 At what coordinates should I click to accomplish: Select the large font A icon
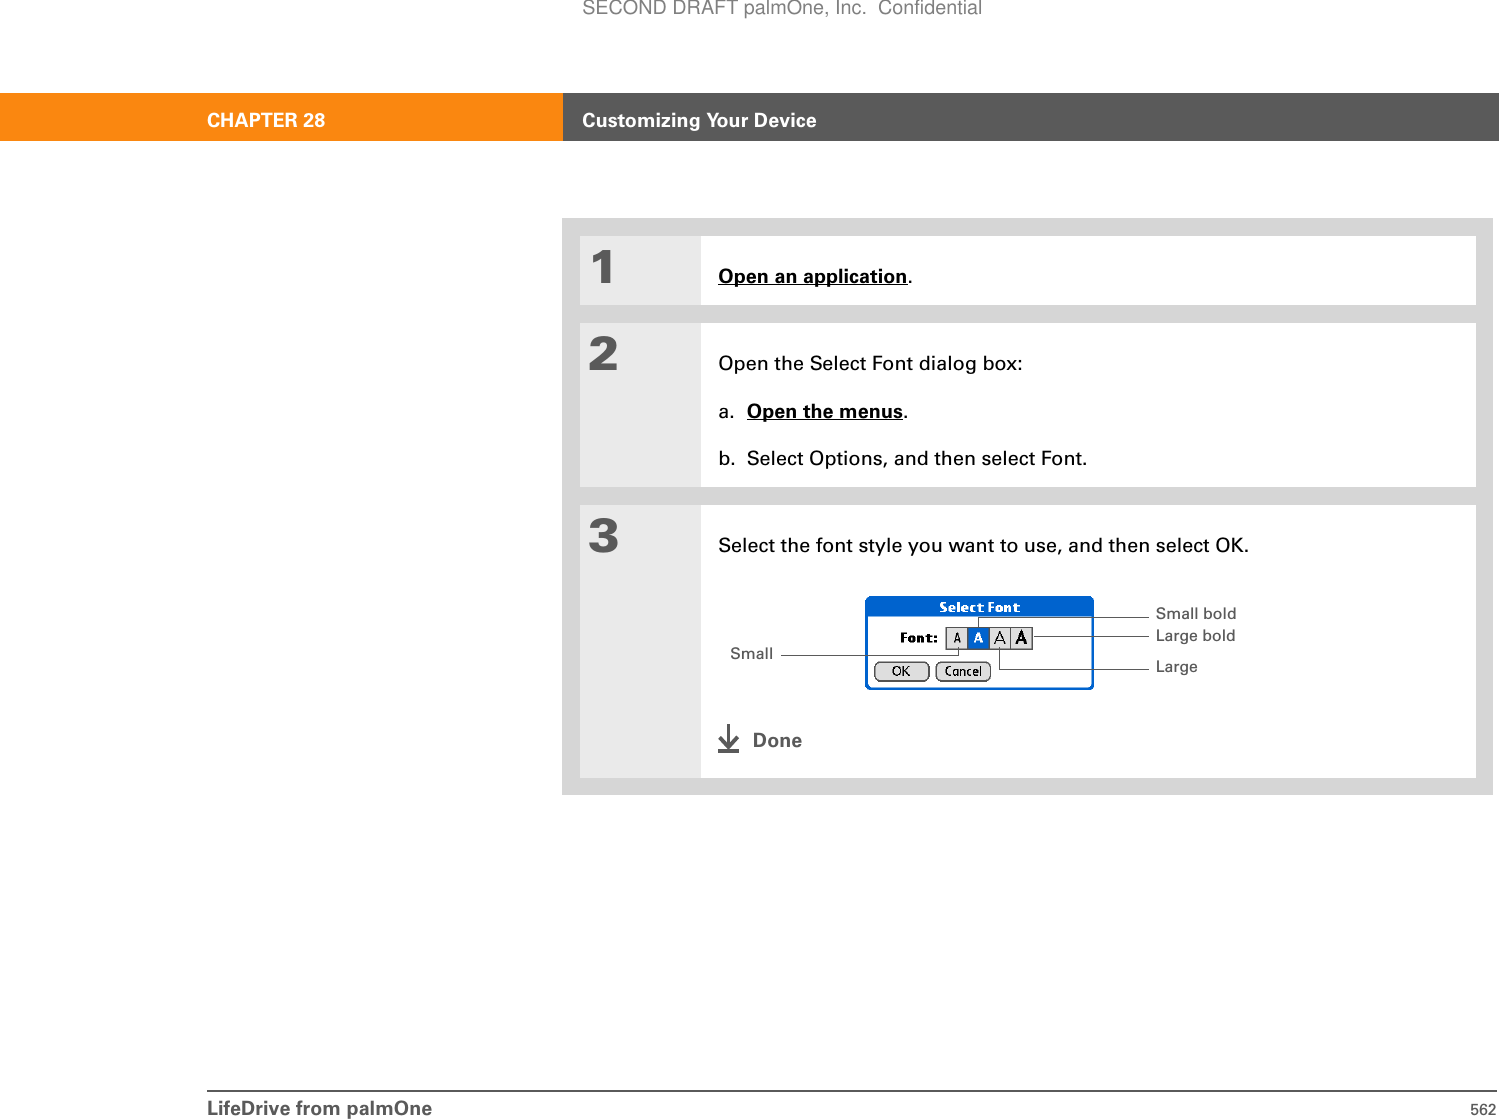pos(1000,638)
